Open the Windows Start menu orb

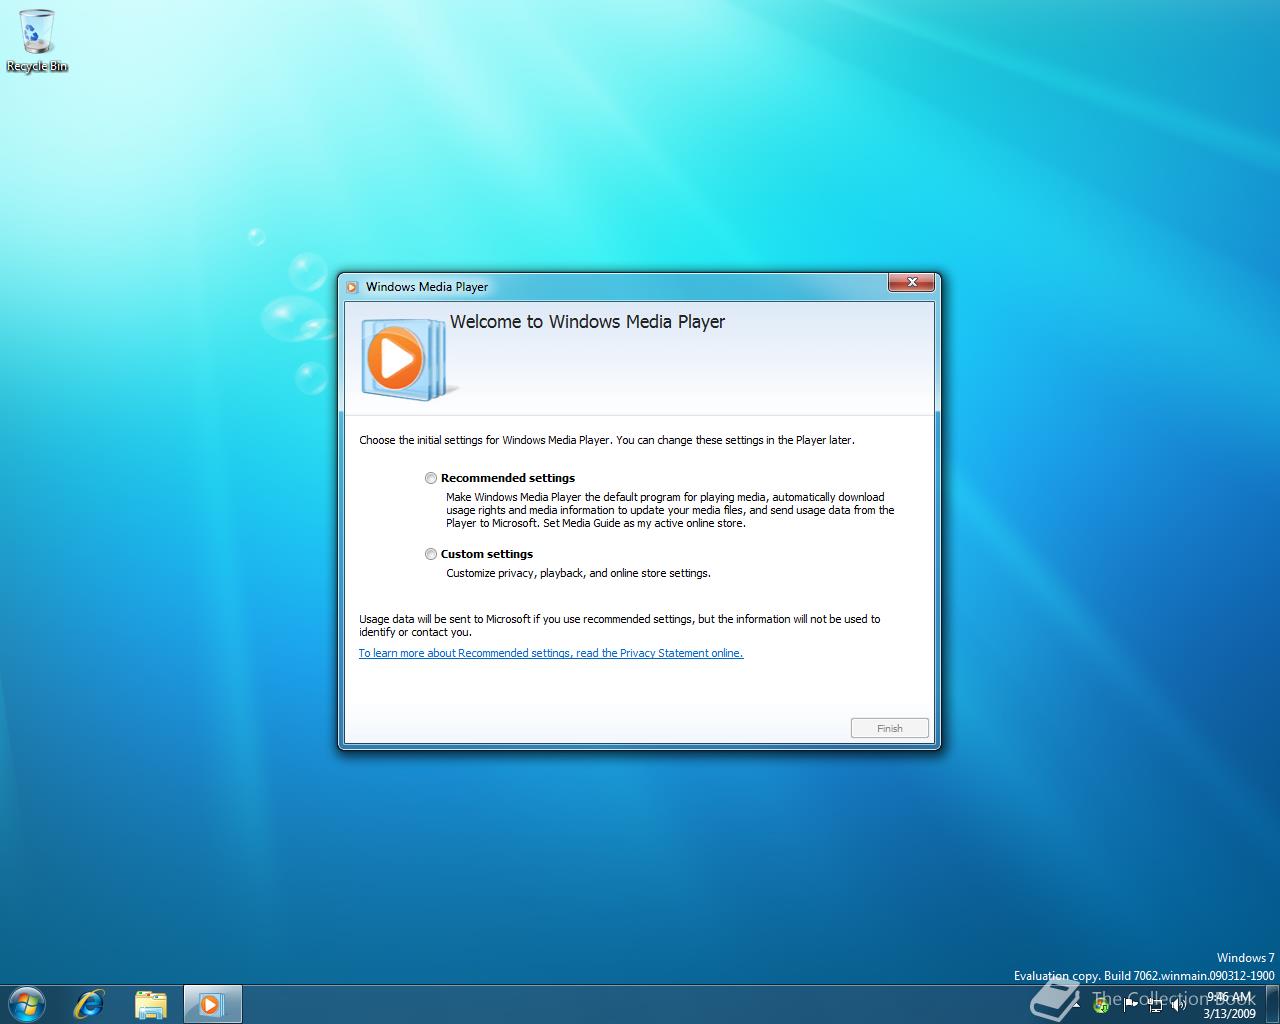27,1004
